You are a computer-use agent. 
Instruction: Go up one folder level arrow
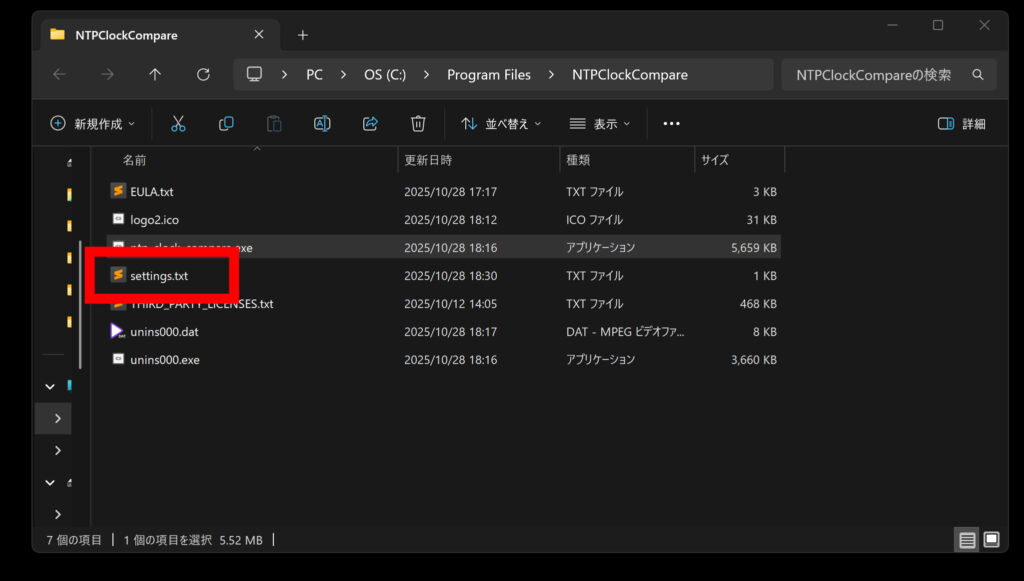point(155,75)
